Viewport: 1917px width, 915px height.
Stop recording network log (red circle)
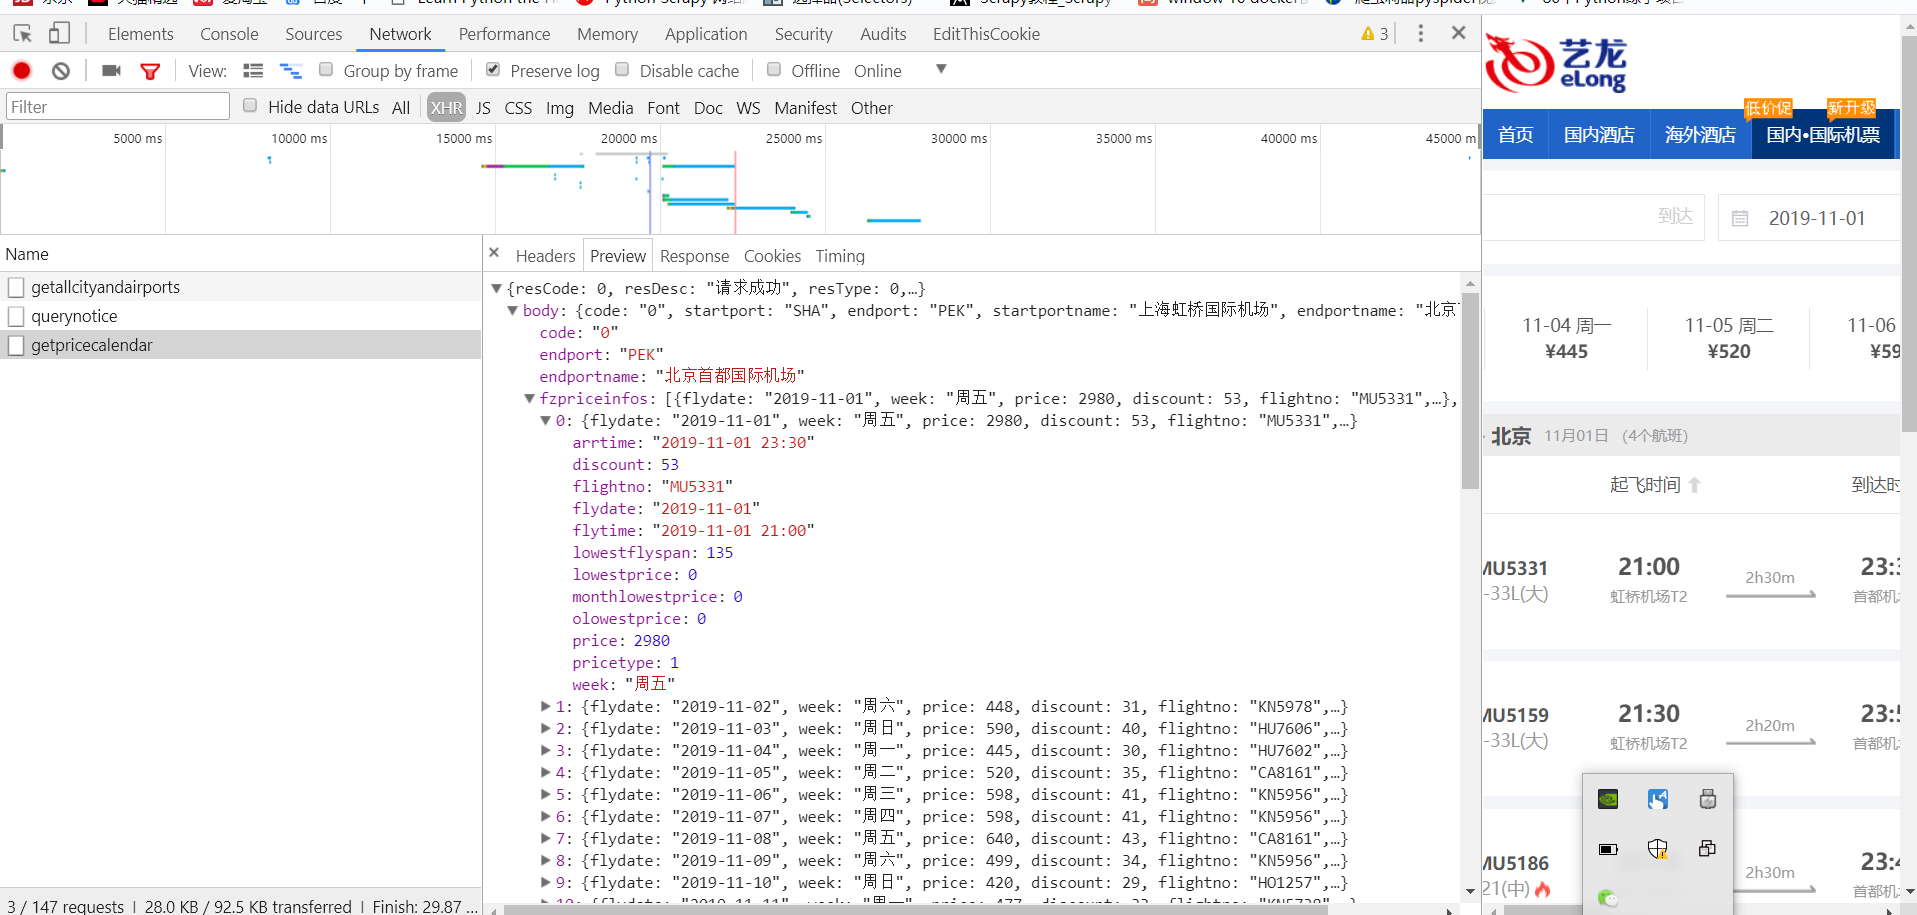22,71
